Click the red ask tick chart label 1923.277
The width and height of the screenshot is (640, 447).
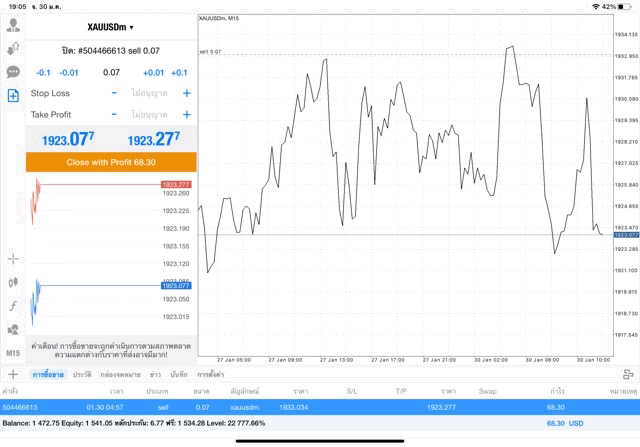176,185
